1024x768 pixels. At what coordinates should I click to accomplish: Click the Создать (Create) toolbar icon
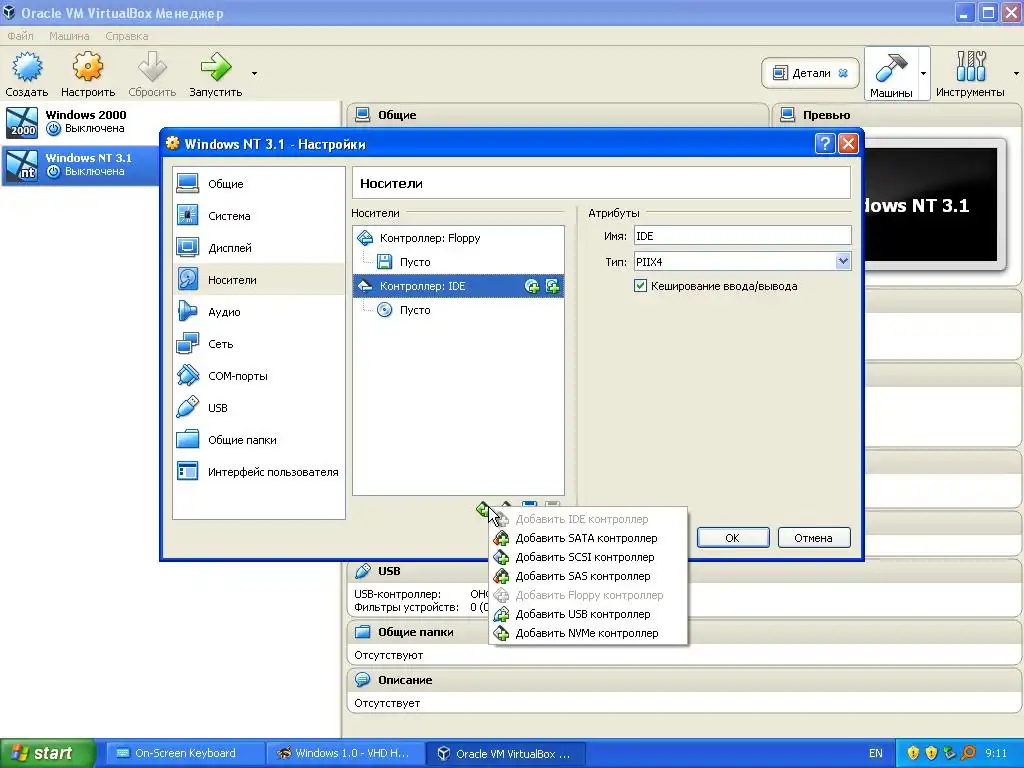point(27,67)
